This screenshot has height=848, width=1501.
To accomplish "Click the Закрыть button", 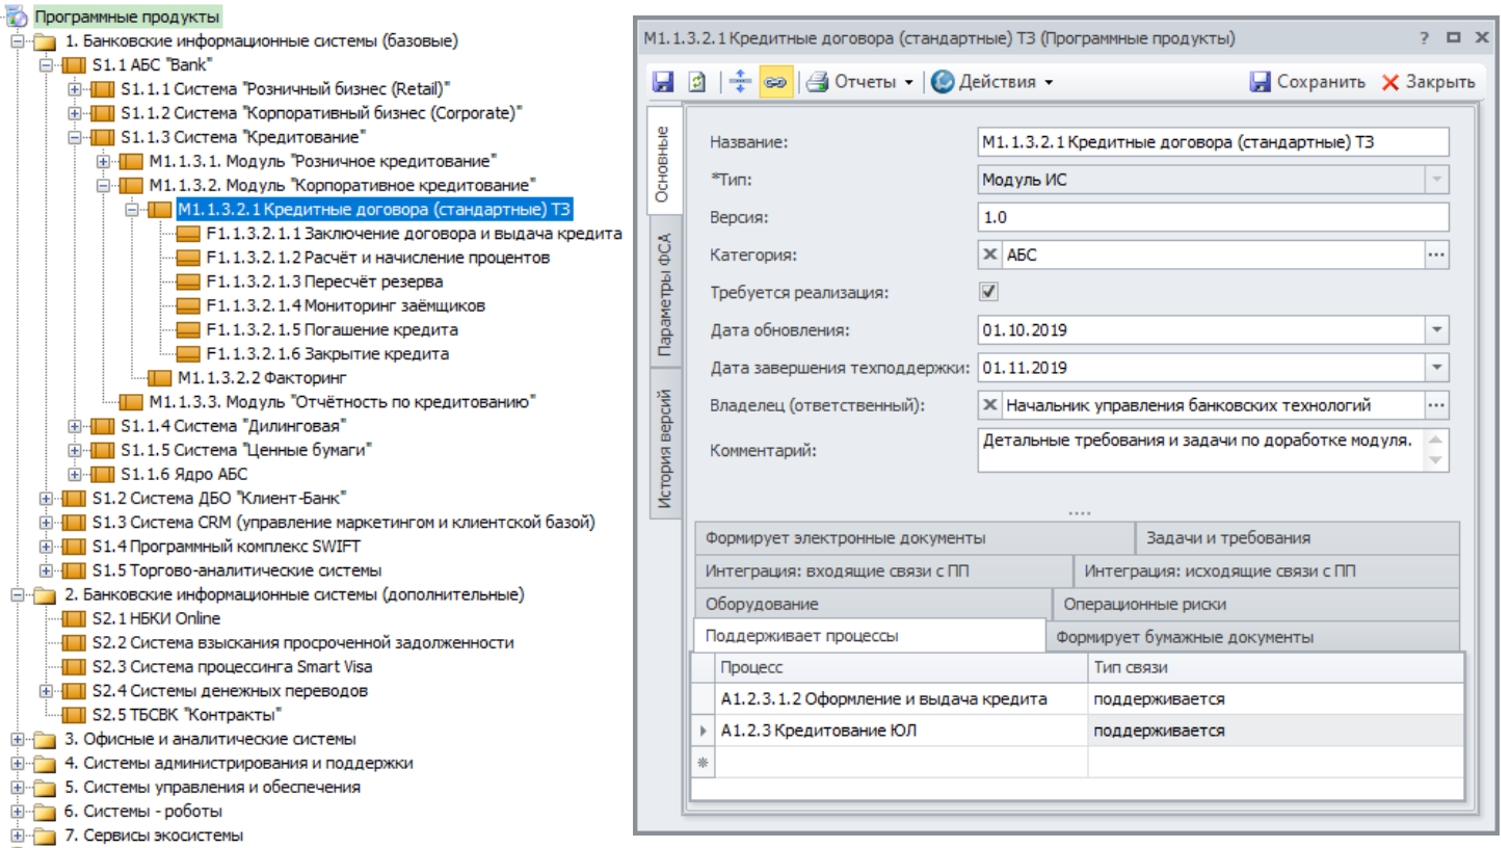I will pyautogui.click(x=1428, y=82).
